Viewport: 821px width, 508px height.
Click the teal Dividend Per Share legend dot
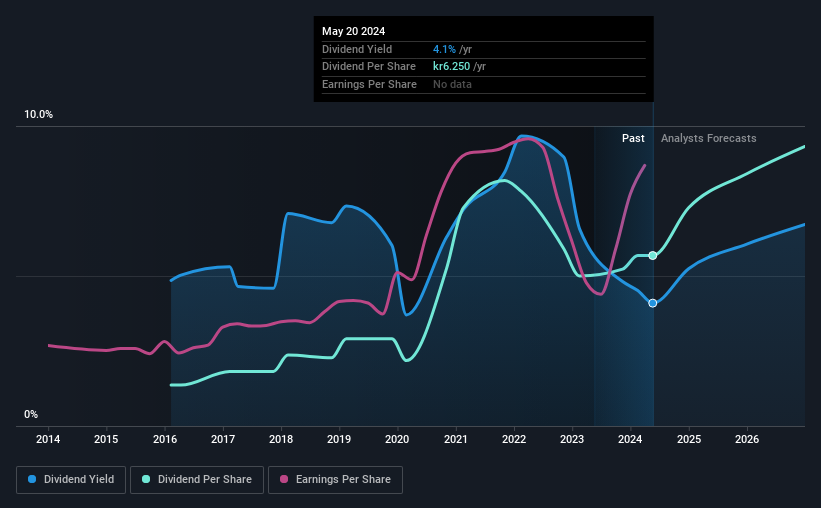click(146, 479)
